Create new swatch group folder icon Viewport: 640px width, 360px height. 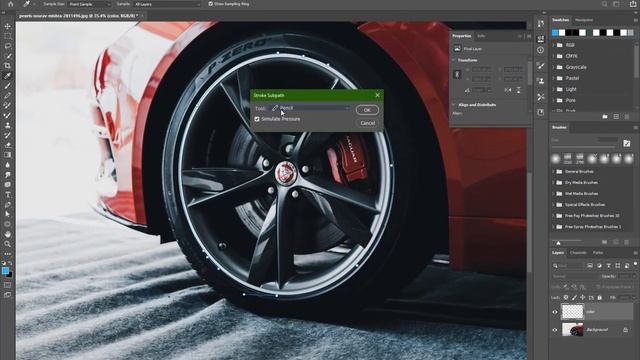605,117
